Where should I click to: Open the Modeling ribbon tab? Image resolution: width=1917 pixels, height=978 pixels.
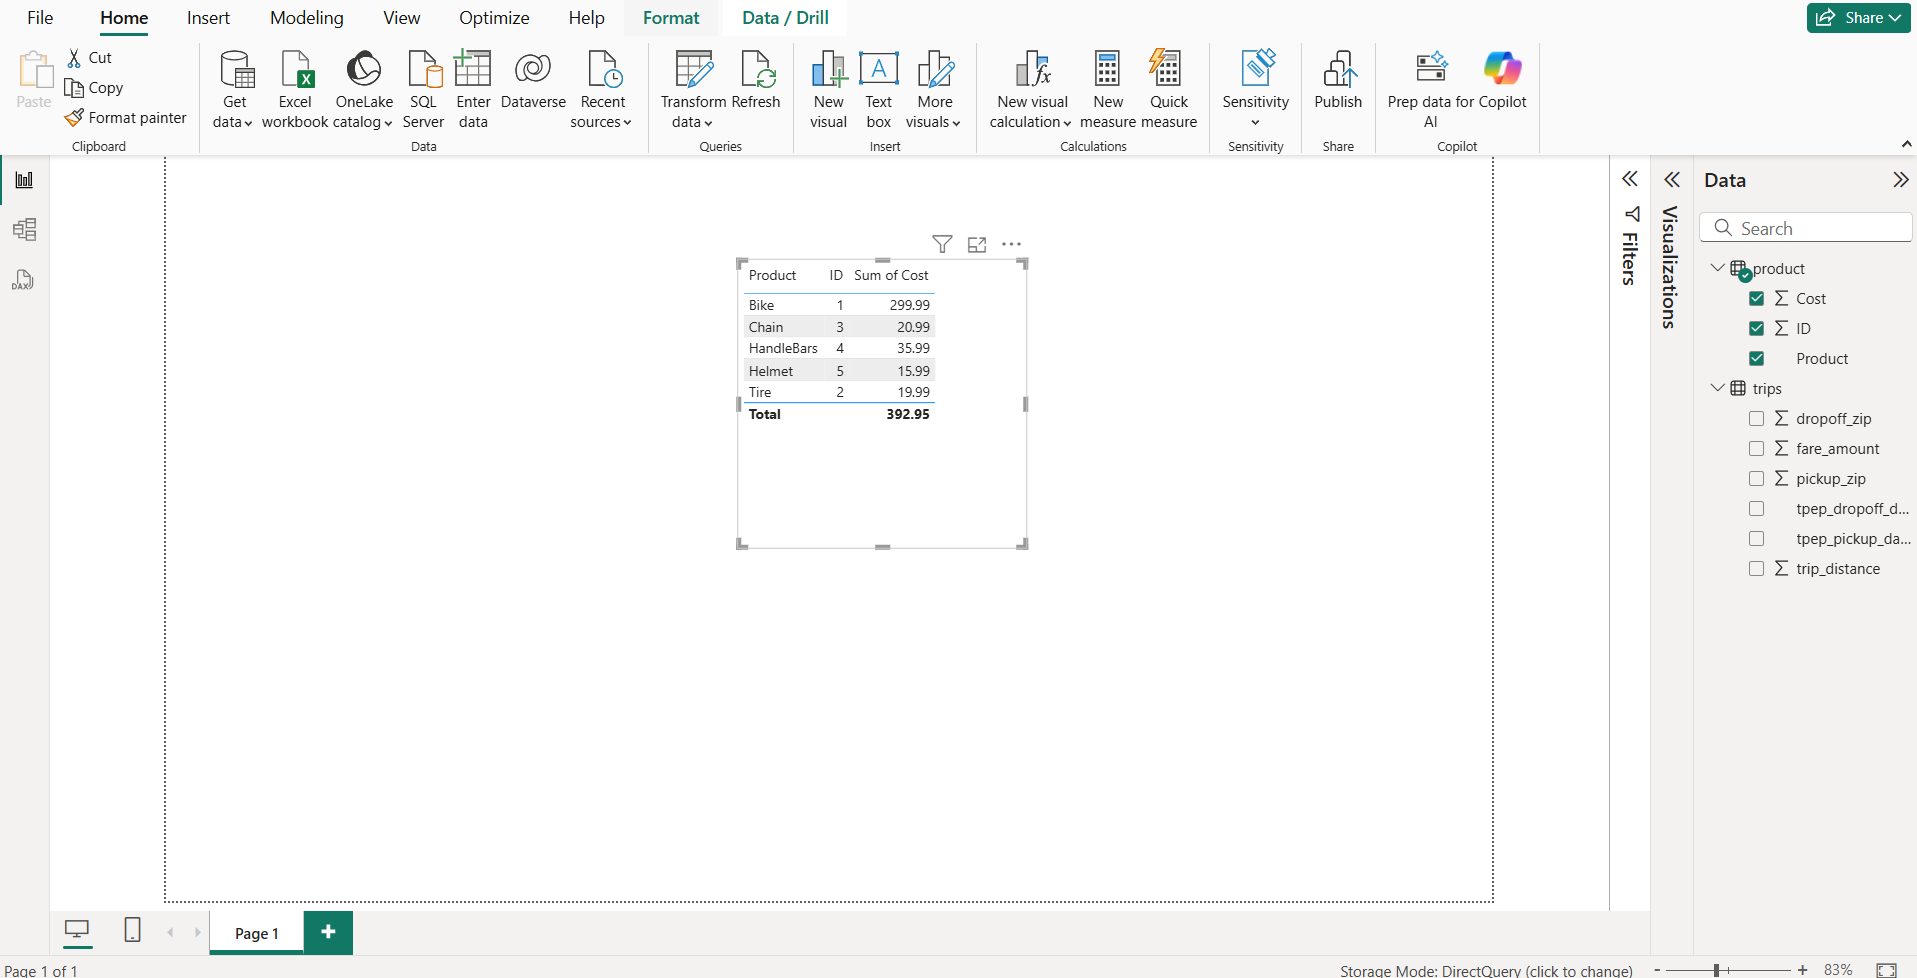point(306,18)
